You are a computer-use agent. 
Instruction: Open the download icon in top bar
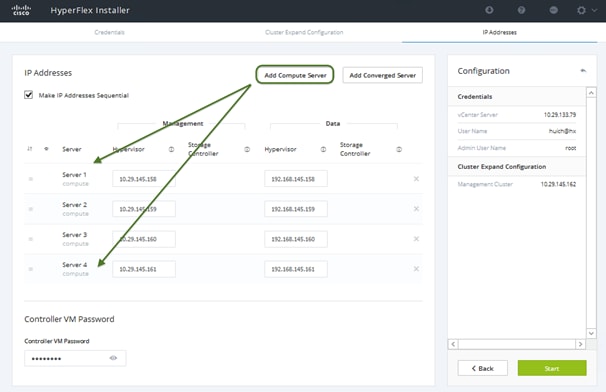[489, 10]
